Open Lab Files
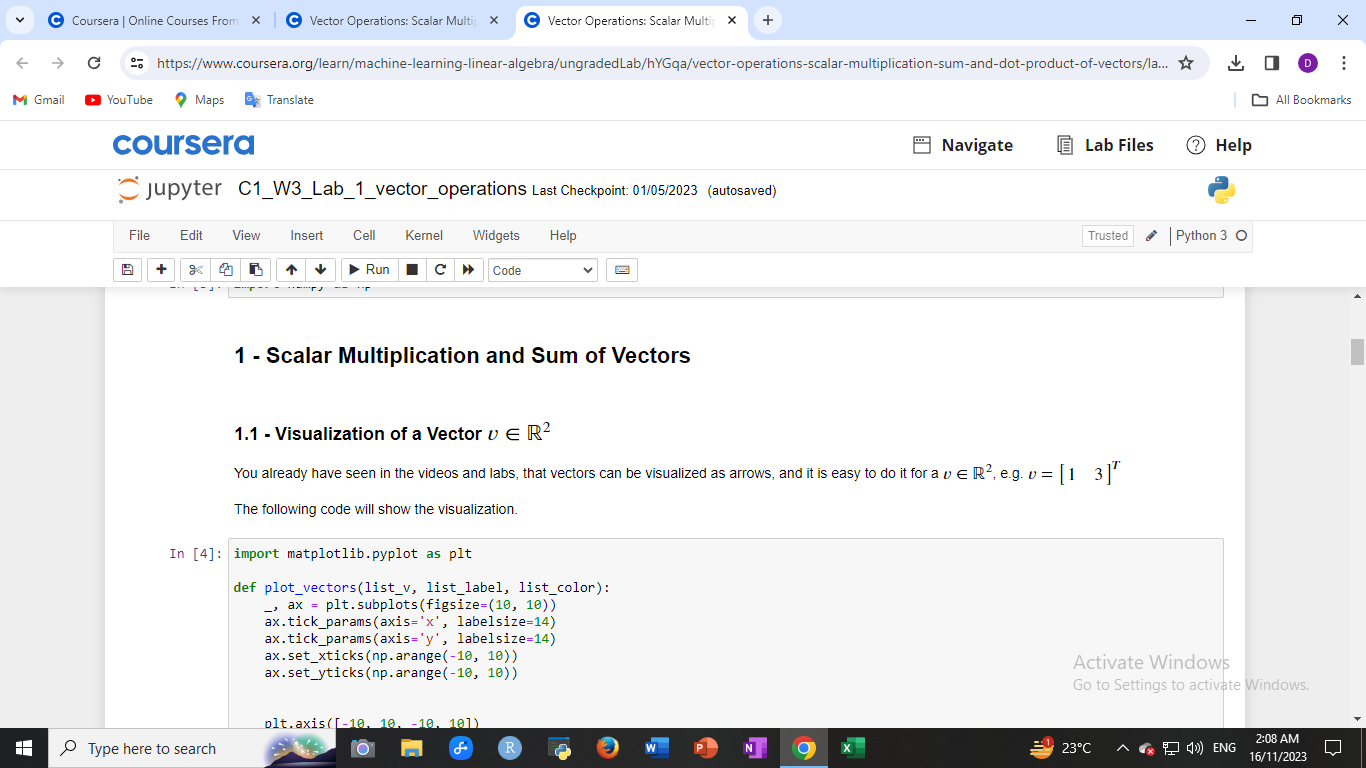Image resolution: width=1366 pixels, height=768 pixels. (1105, 145)
